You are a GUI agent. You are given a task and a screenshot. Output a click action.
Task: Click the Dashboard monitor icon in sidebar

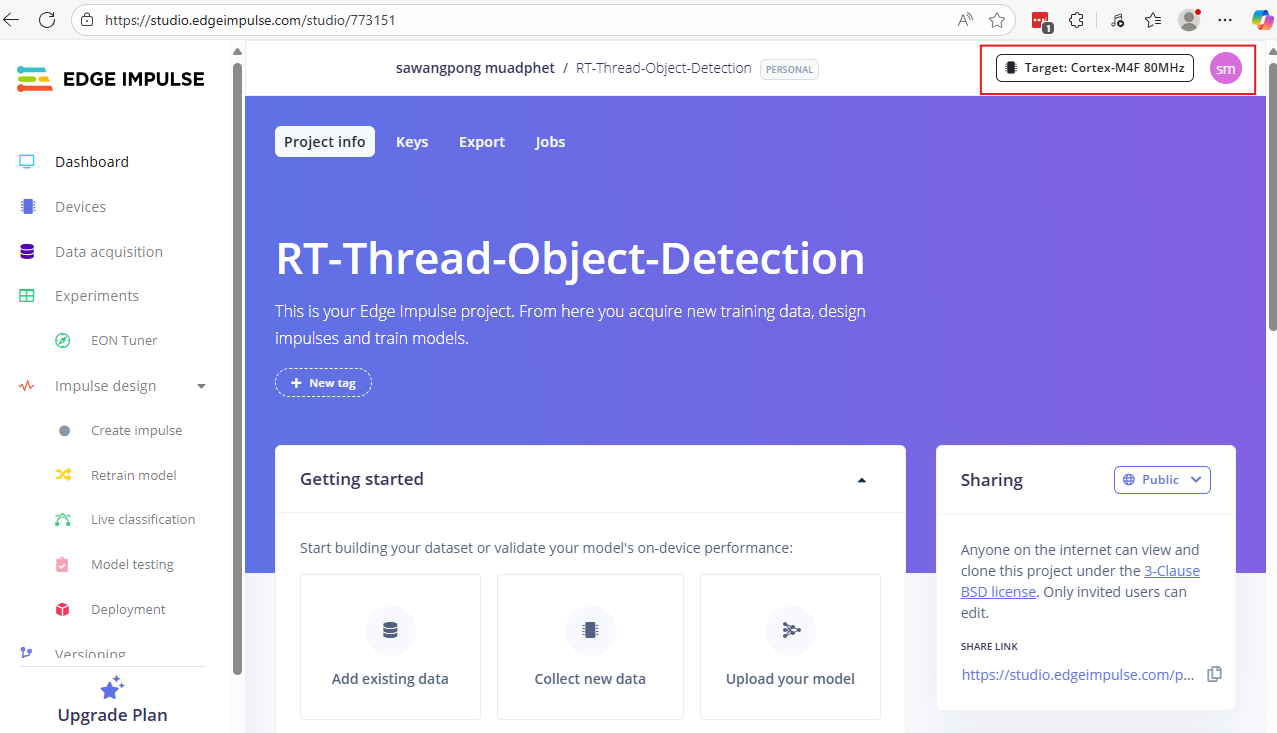27,162
